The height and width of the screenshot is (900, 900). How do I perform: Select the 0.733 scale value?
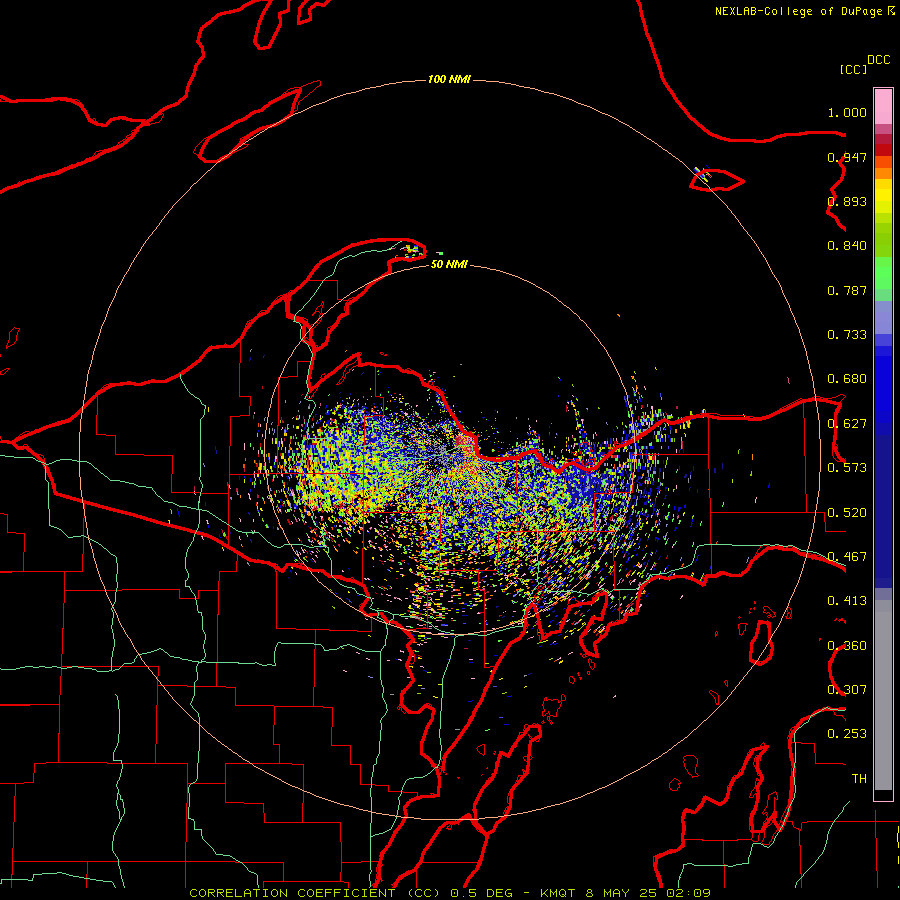click(x=847, y=335)
